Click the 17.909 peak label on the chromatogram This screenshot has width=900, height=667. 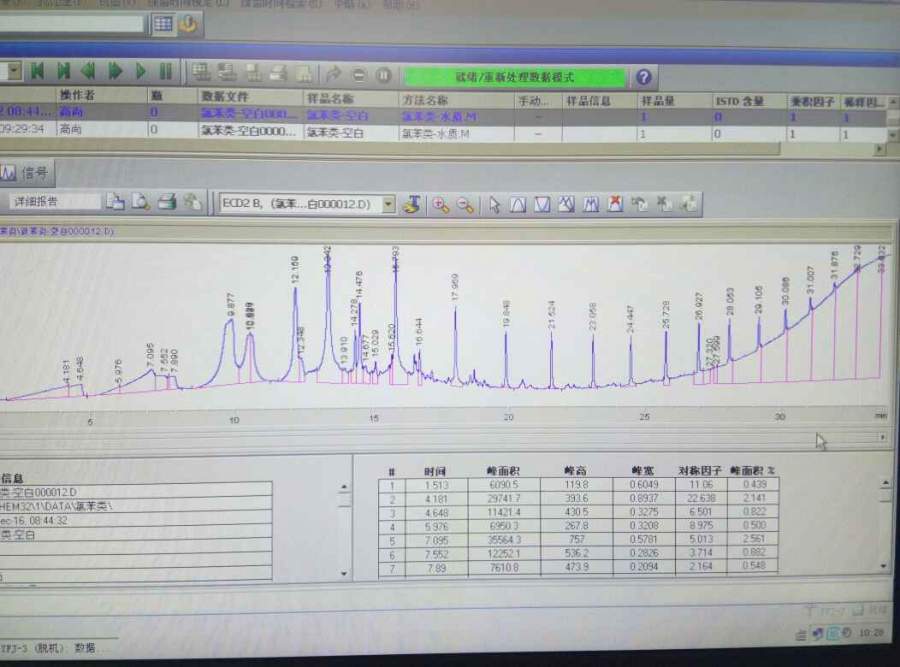tap(455, 288)
